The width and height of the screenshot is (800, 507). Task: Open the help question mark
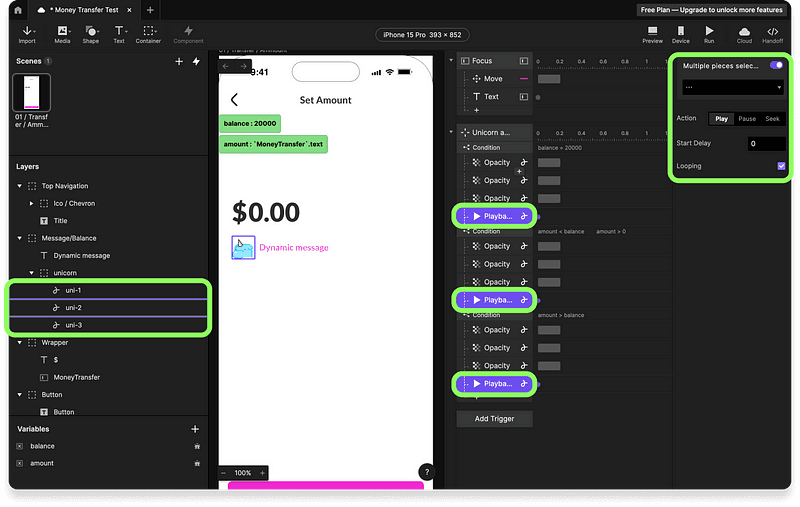pyautogui.click(x=427, y=472)
